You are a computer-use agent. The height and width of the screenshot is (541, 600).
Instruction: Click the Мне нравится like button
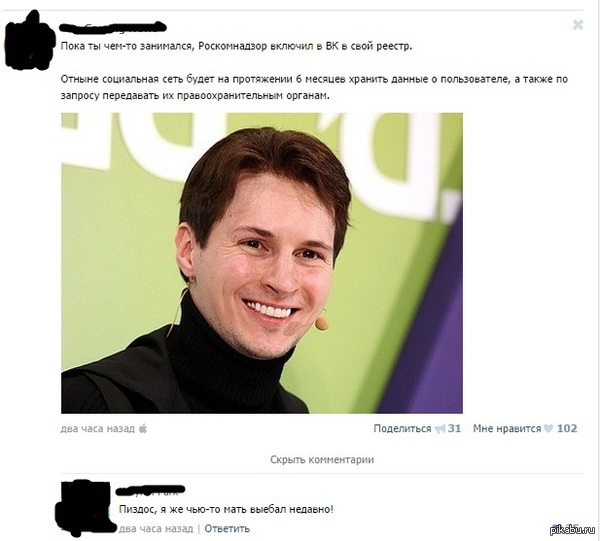507,429
